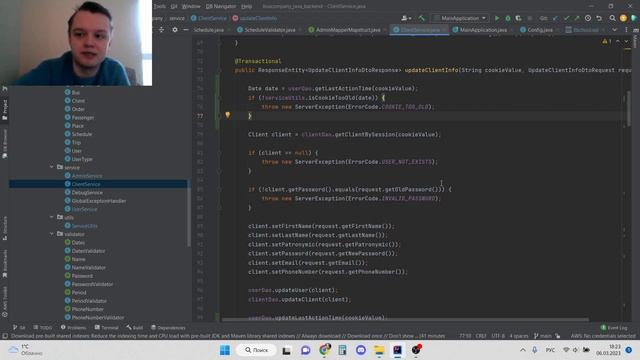The image size is (640, 360).
Task: Open the Help menu
Action: (x=247, y=6)
